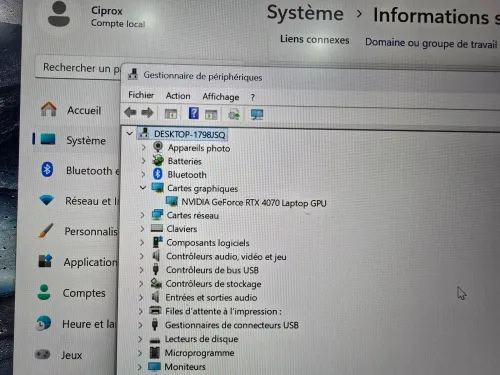Image resolution: width=500 pixels, height=375 pixels.
Task: Expand the Appareils photo category
Action: click(144, 147)
